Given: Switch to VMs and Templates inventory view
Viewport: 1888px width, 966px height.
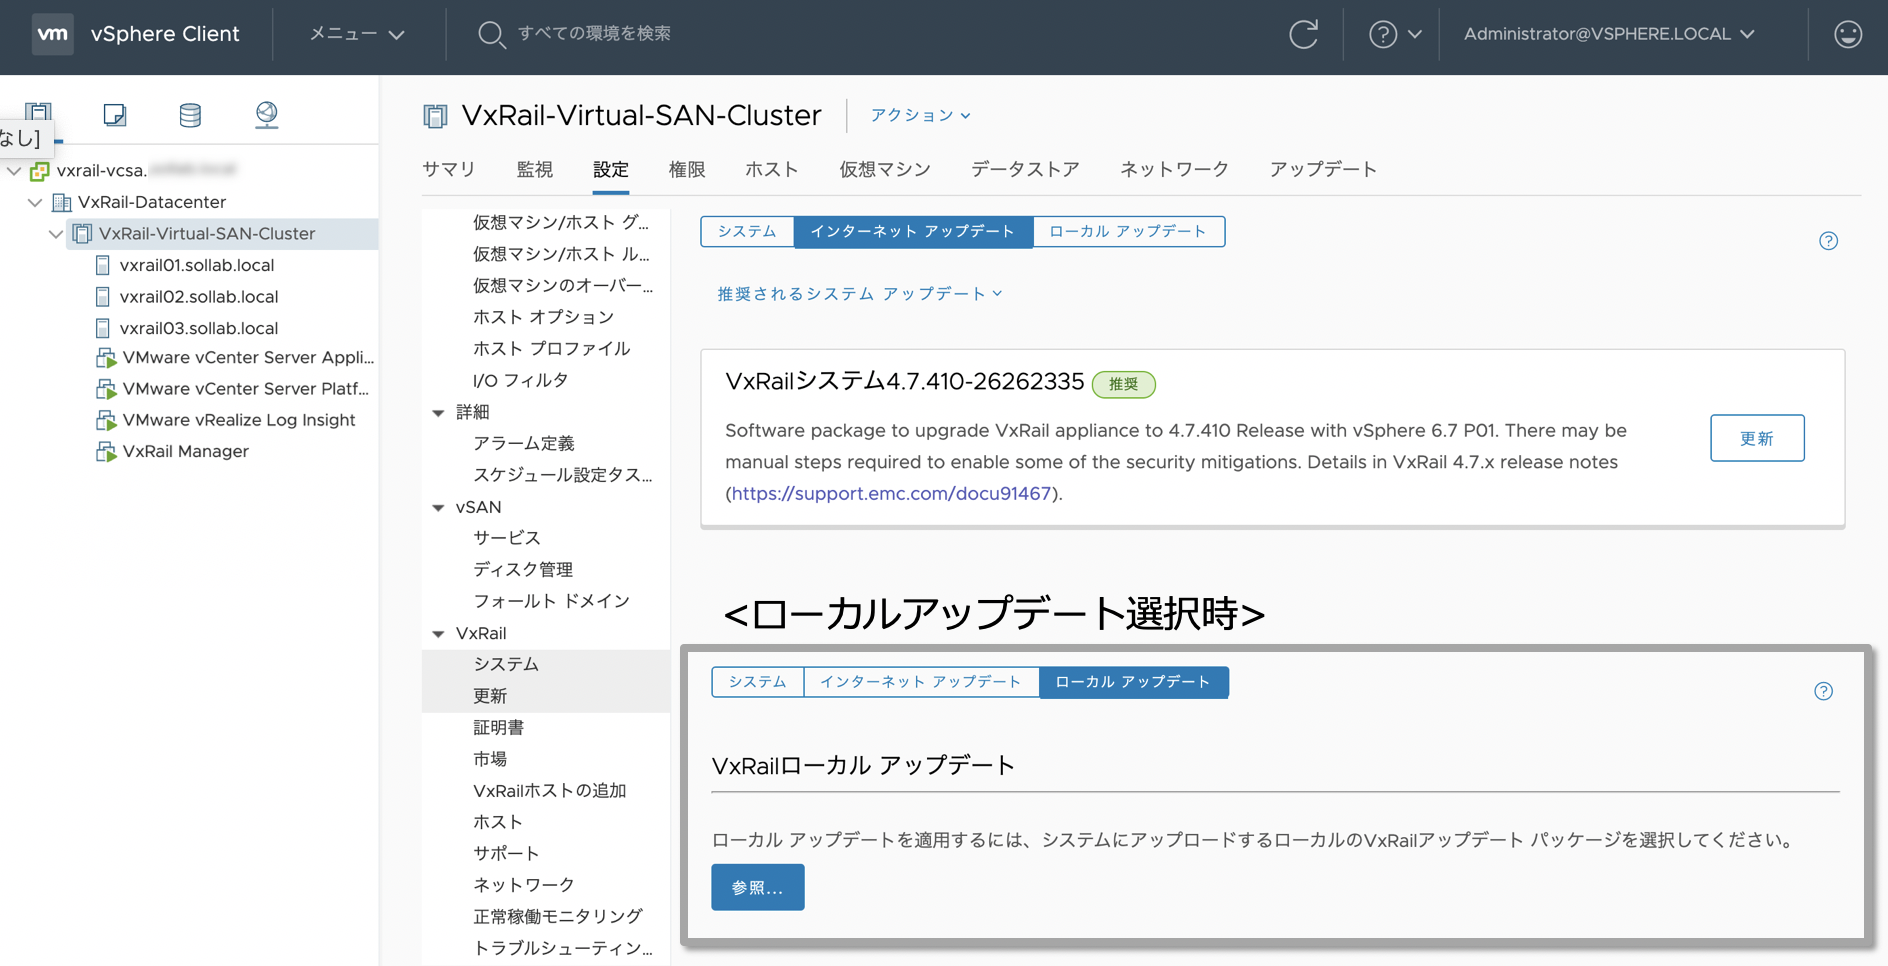Looking at the screenshot, I should (x=115, y=114).
